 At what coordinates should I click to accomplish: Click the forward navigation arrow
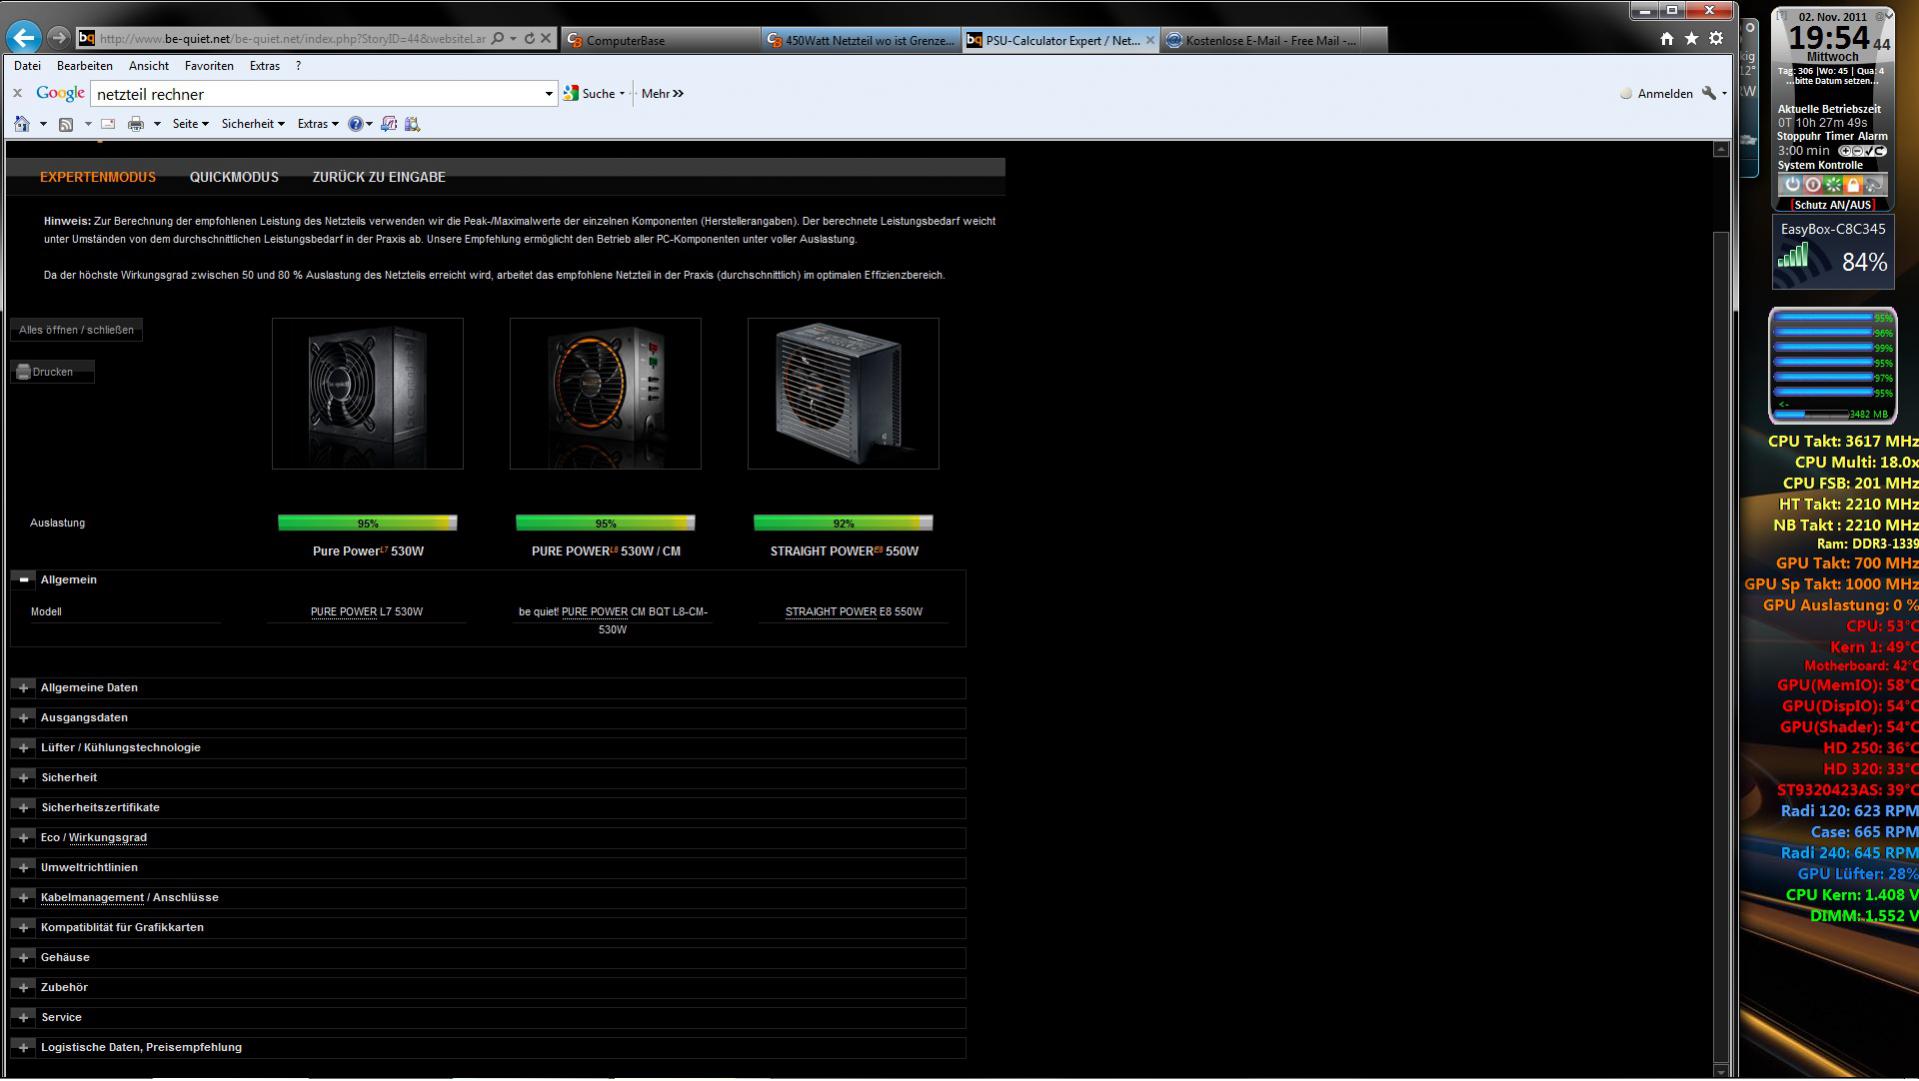click(59, 38)
